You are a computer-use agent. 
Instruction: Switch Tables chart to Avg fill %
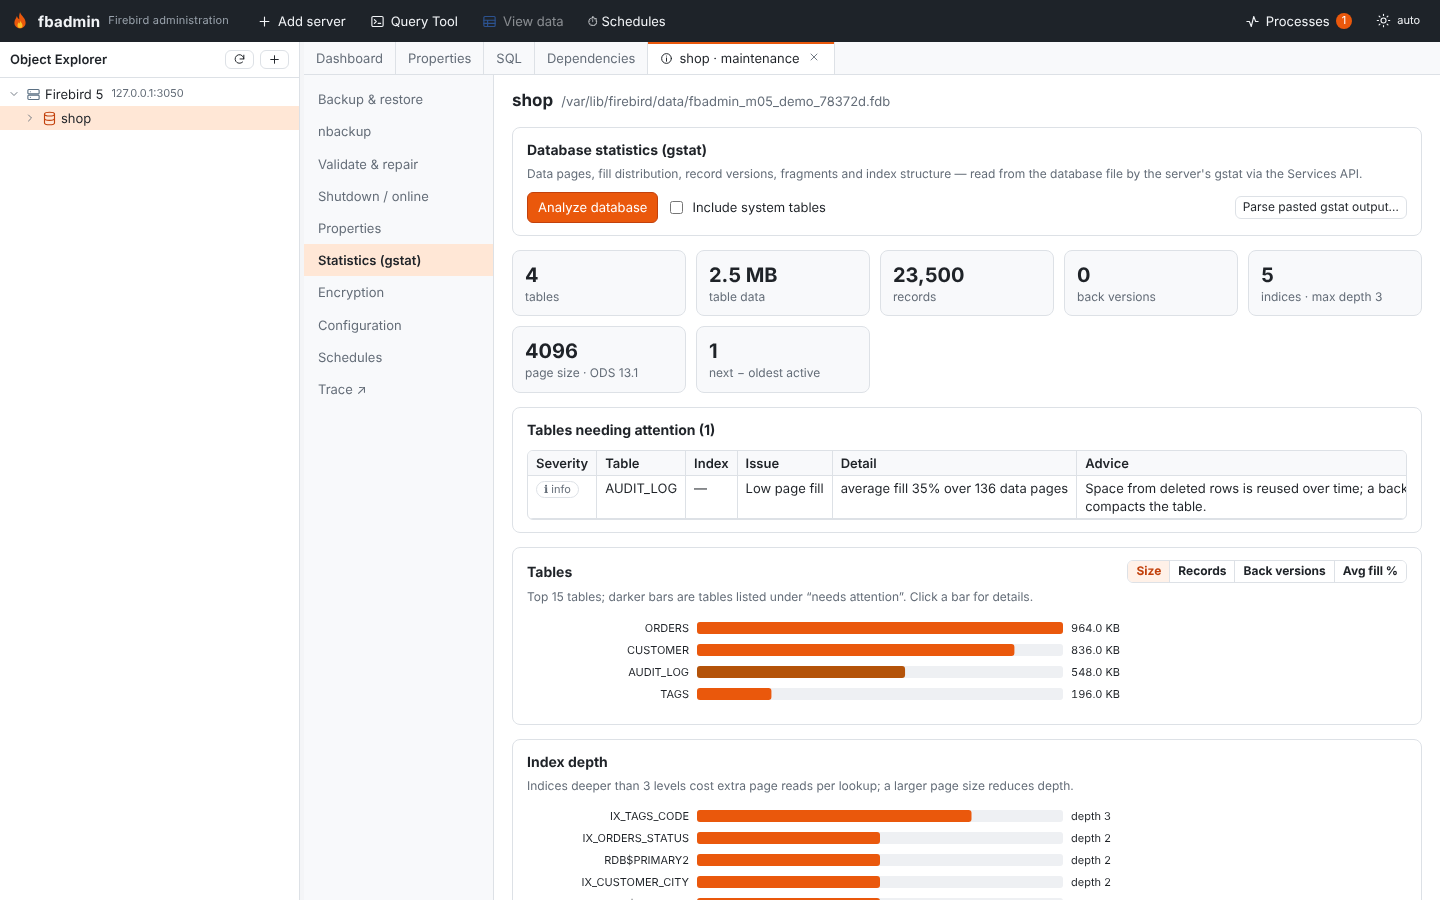1370,571
